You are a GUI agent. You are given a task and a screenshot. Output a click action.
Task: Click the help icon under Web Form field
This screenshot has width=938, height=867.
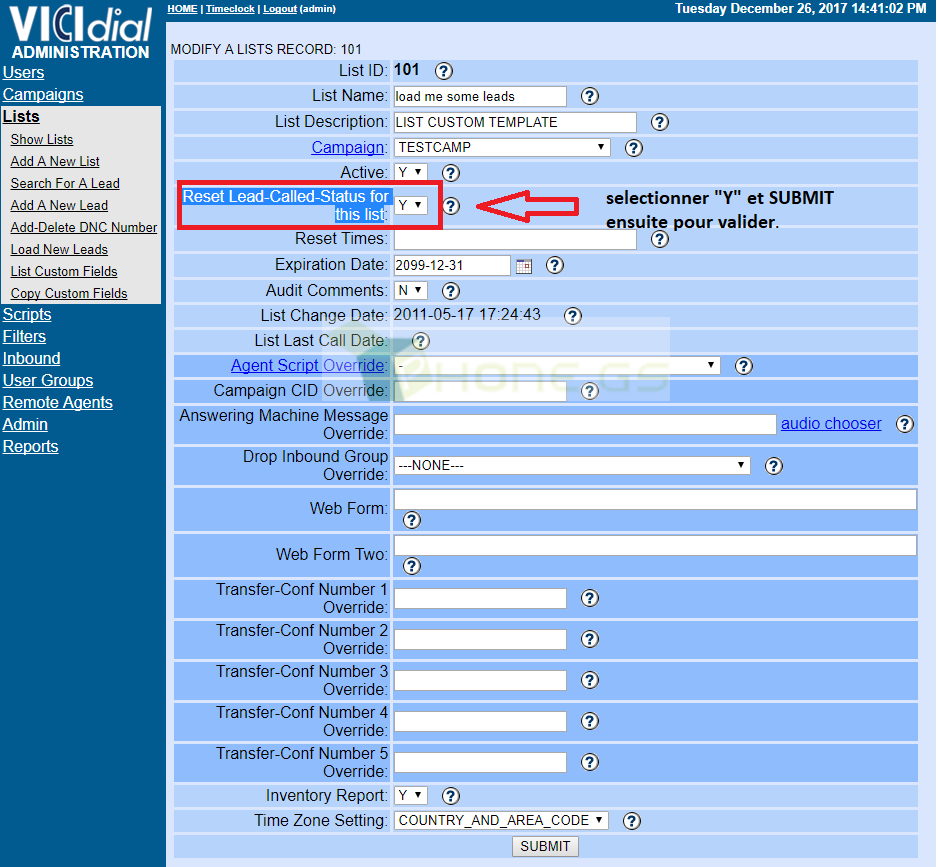[x=412, y=520]
